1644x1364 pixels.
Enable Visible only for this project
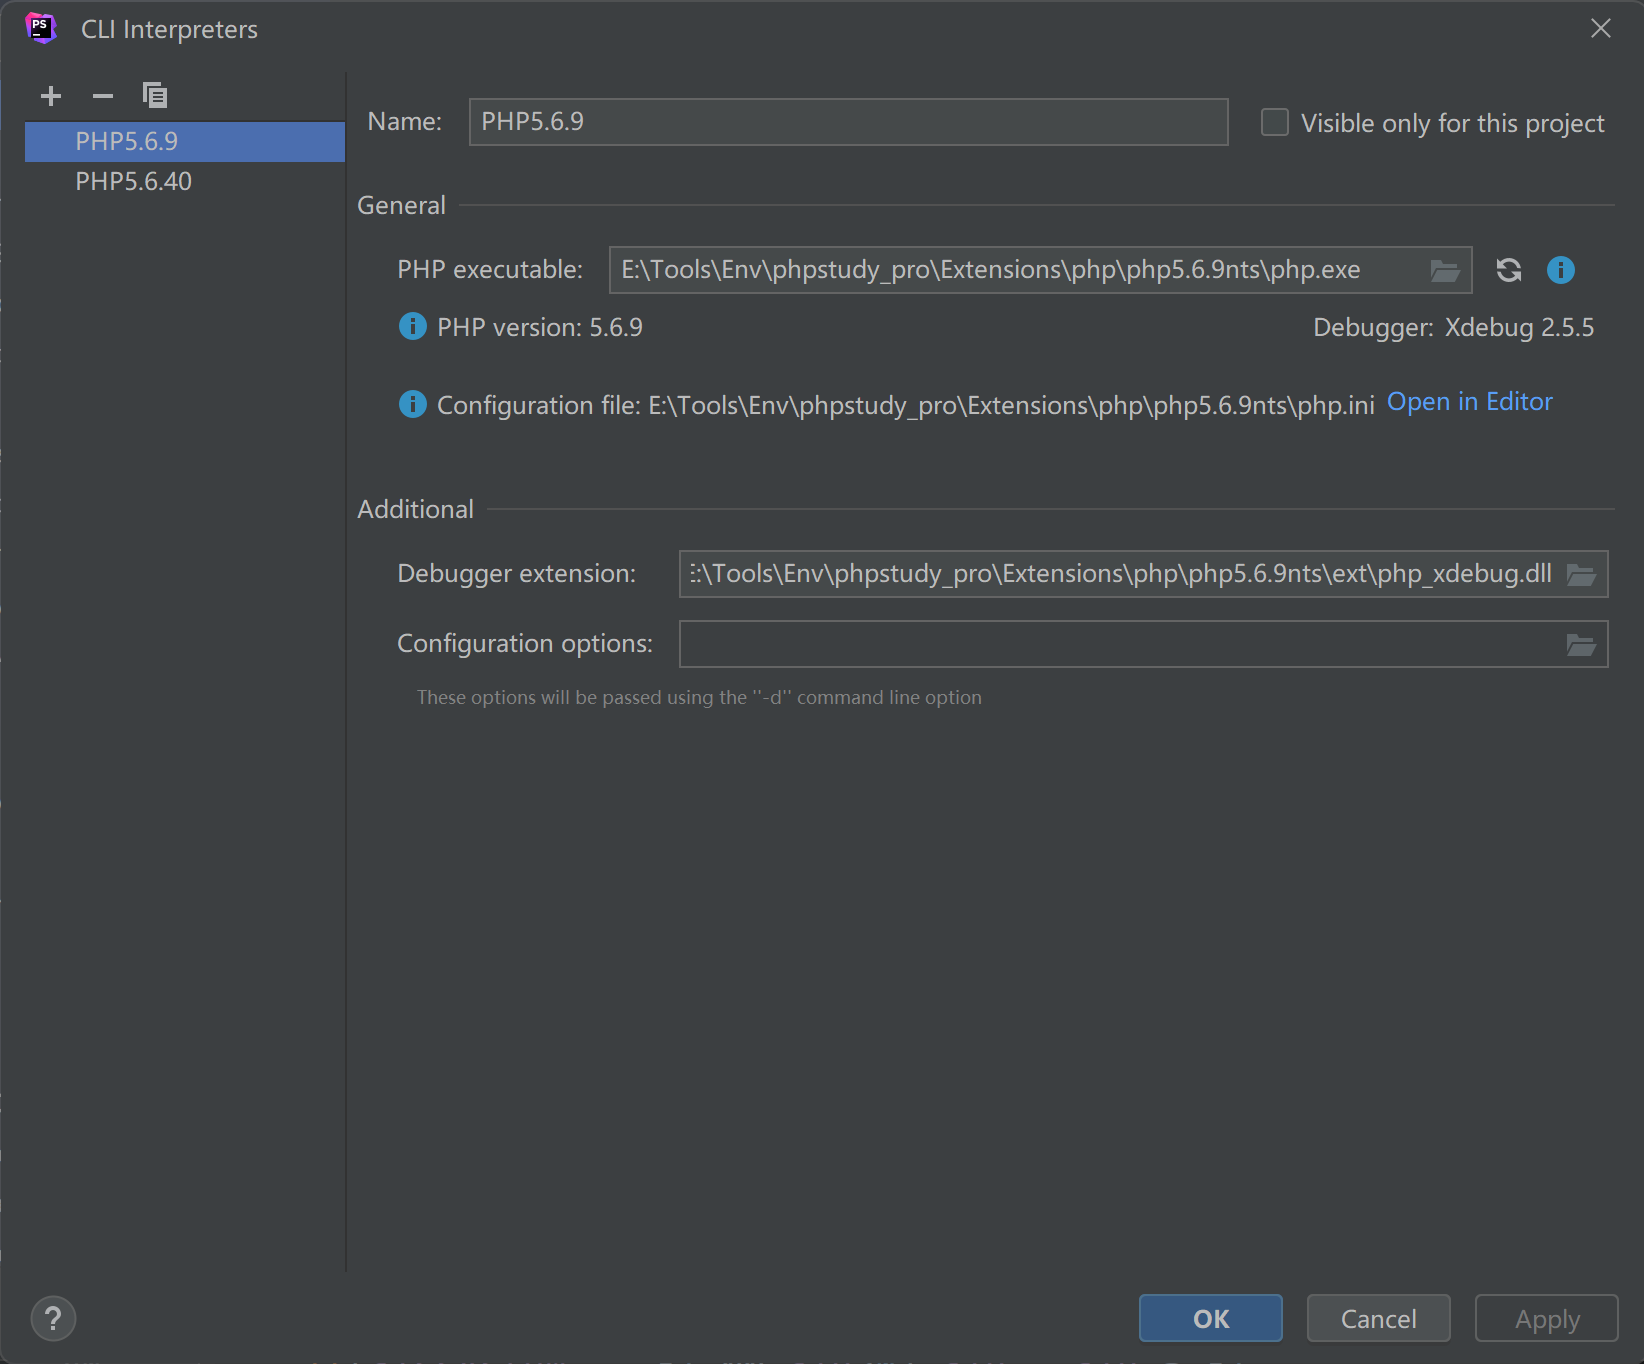[1275, 123]
